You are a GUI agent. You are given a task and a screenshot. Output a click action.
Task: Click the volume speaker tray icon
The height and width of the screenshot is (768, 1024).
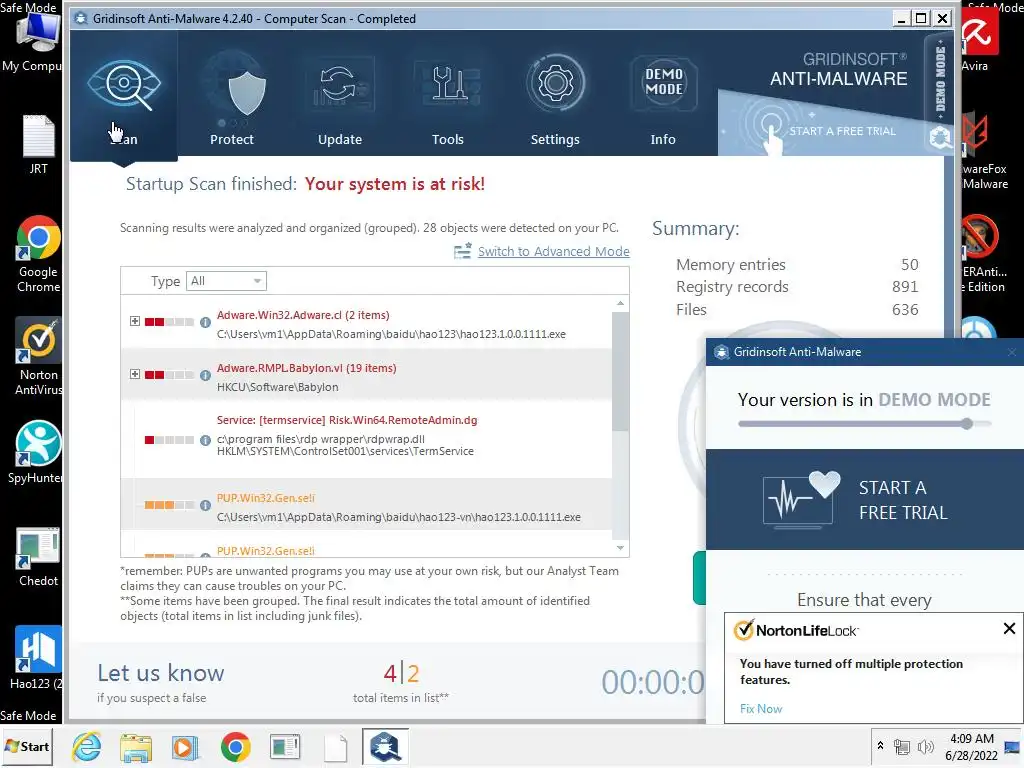coord(926,746)
